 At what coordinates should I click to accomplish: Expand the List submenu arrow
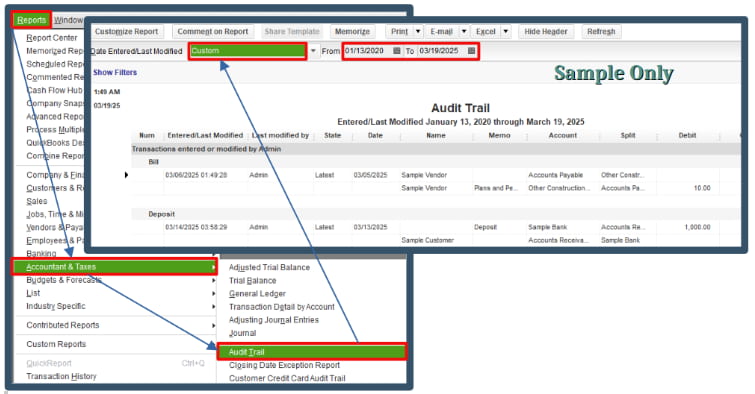click(213, 293)
